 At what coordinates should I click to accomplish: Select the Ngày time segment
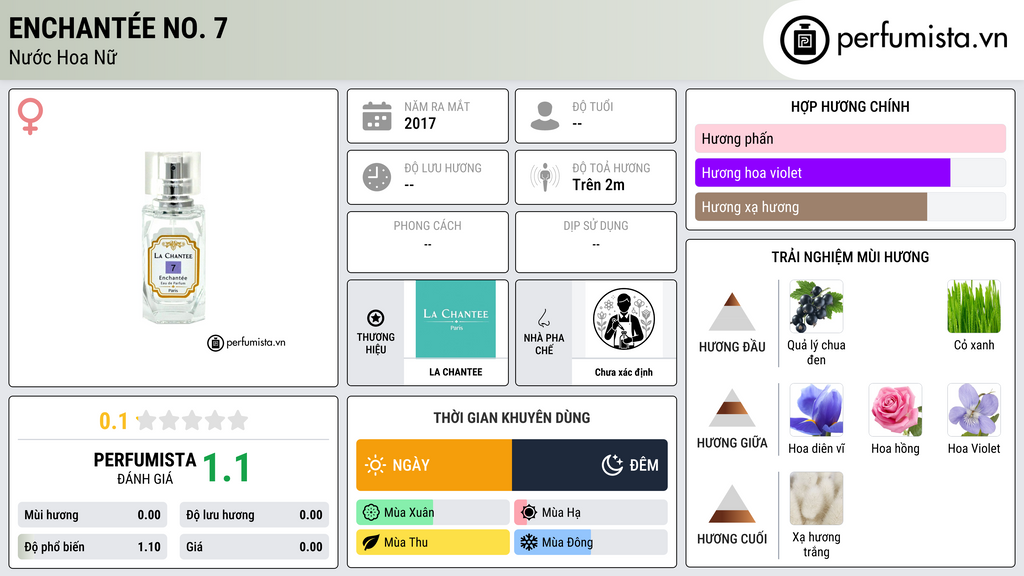[x=434, y=465]
